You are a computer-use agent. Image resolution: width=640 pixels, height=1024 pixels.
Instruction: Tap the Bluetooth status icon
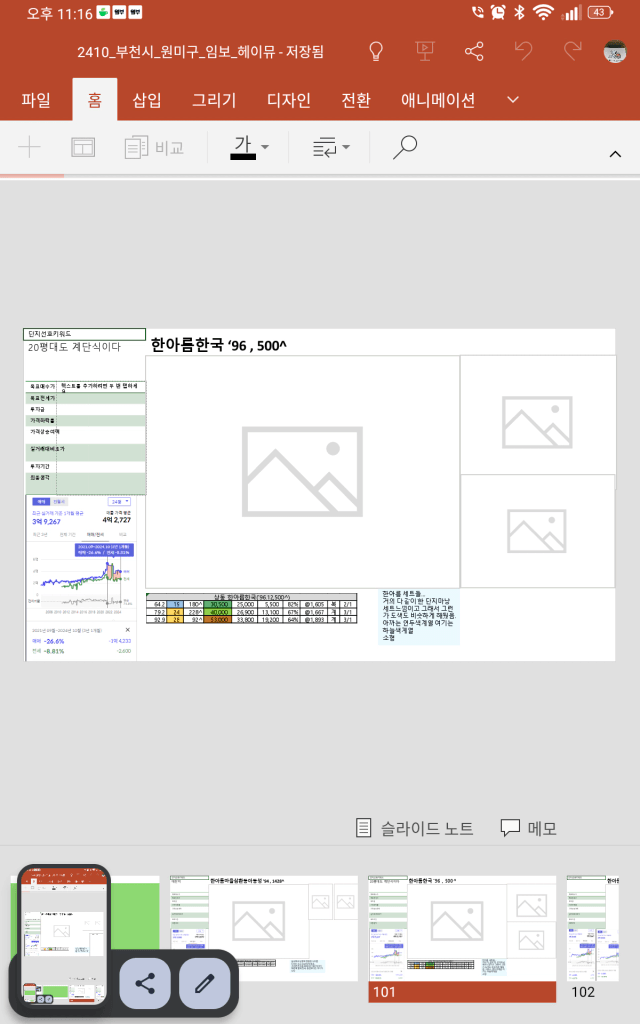coord(519,12)
